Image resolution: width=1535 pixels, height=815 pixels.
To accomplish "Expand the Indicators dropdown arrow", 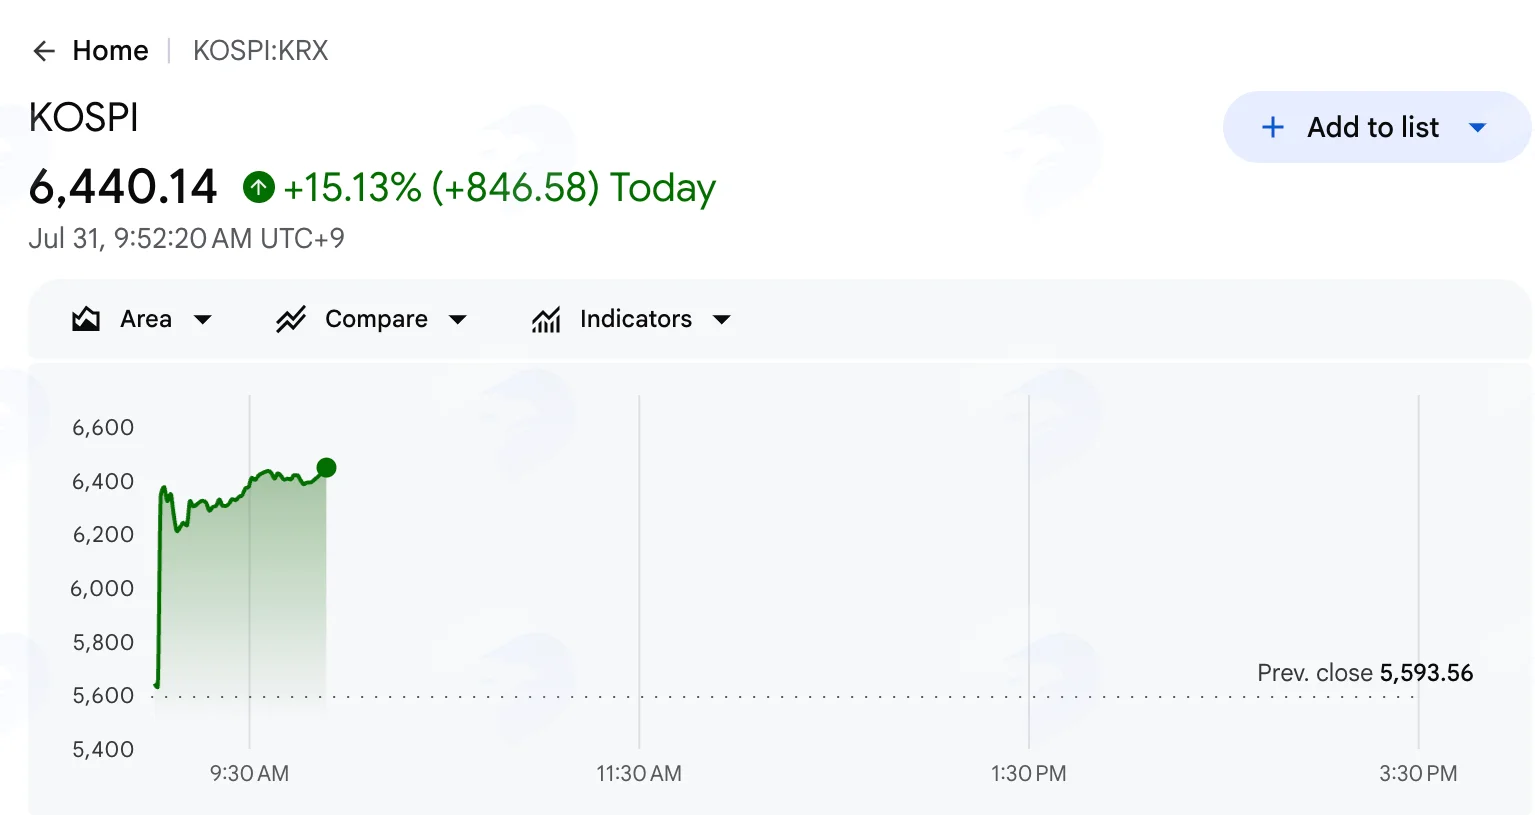I will 722,320.
